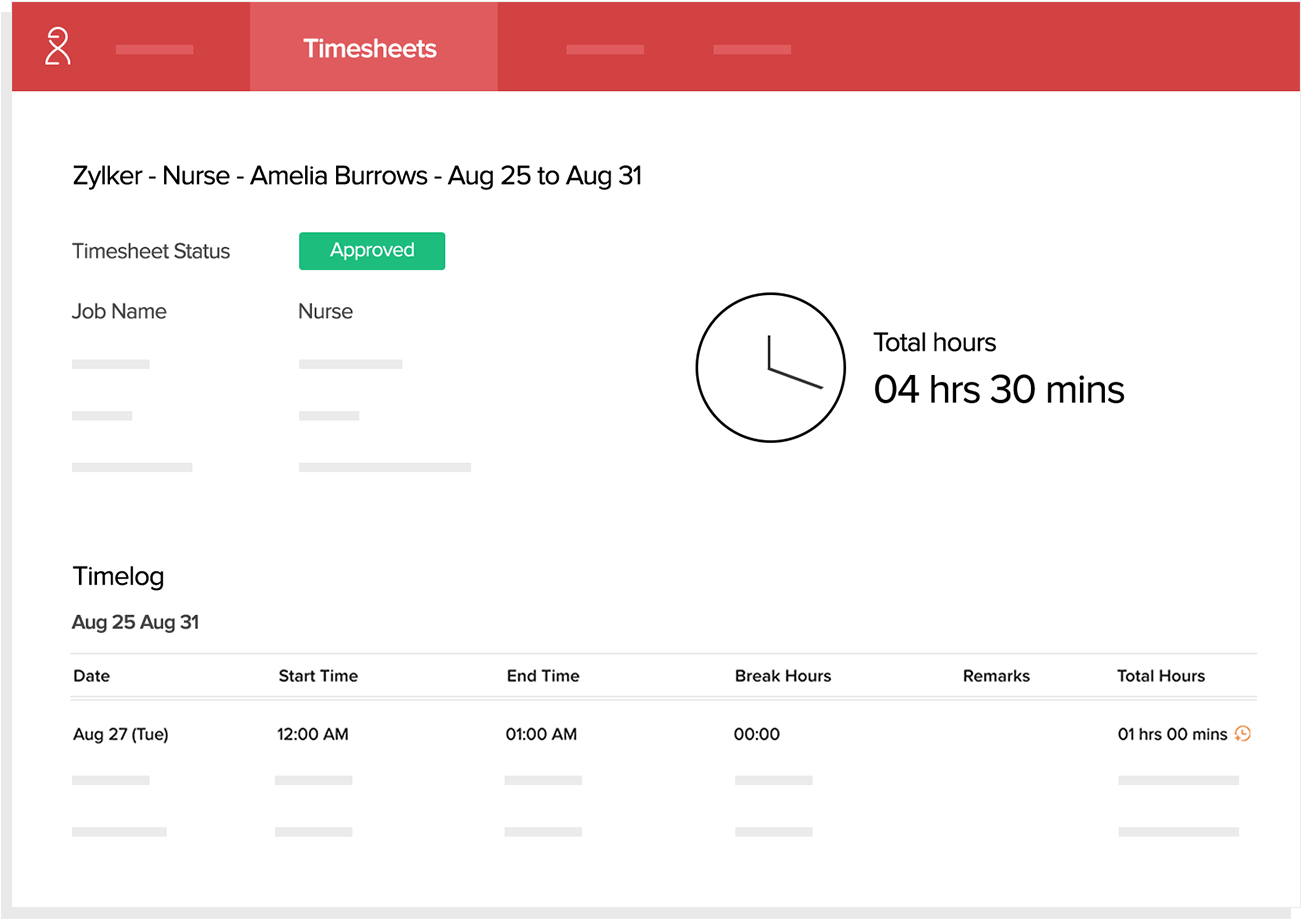
Task: Click the 04 hrs 30 mins total
Action: 999,389
